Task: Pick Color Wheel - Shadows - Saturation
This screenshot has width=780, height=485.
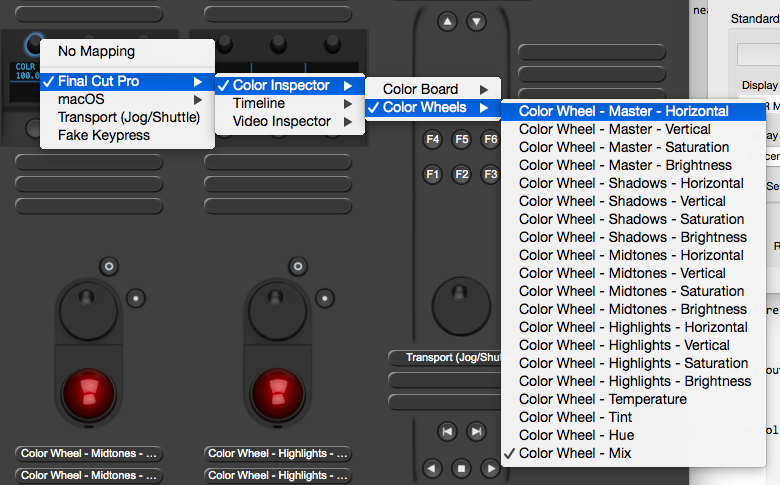Action: 633,219
